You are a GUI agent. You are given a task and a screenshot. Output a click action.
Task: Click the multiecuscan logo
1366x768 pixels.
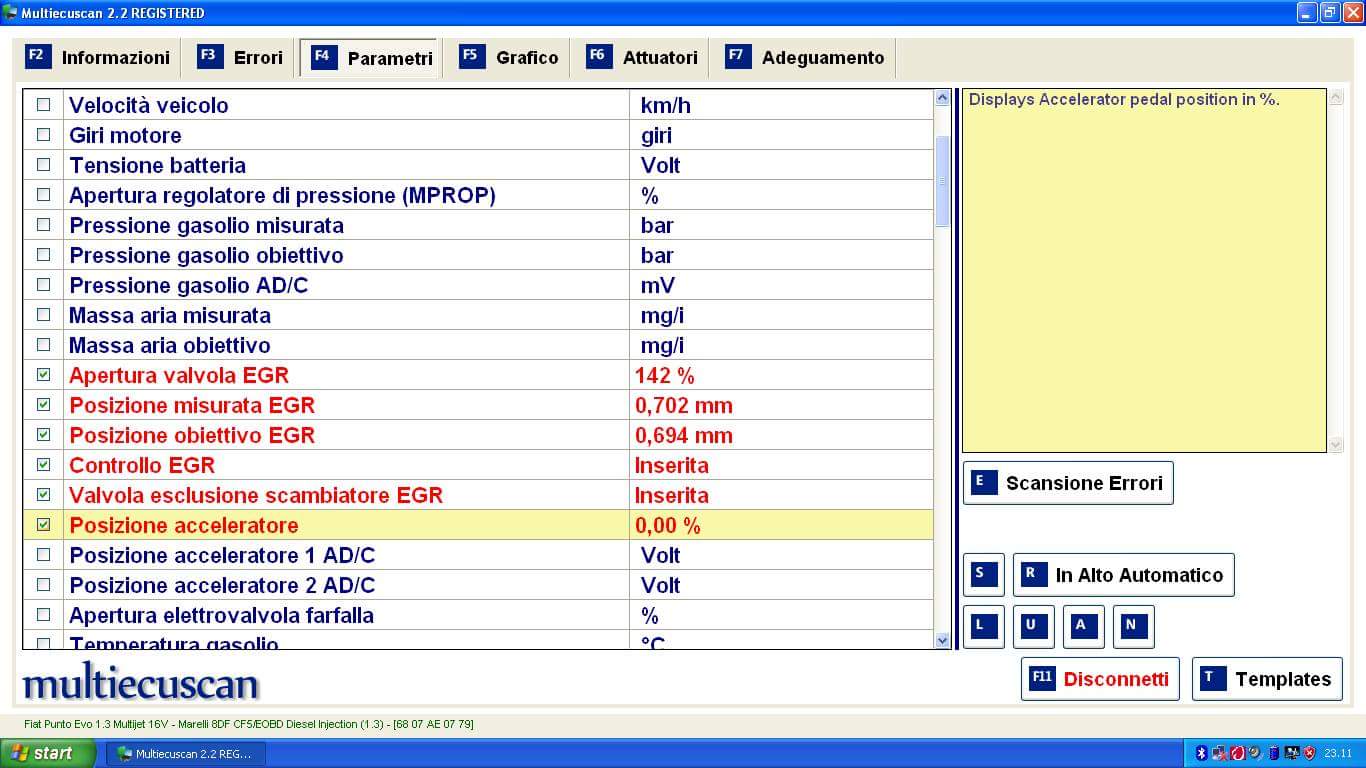[x=141, y=683]
